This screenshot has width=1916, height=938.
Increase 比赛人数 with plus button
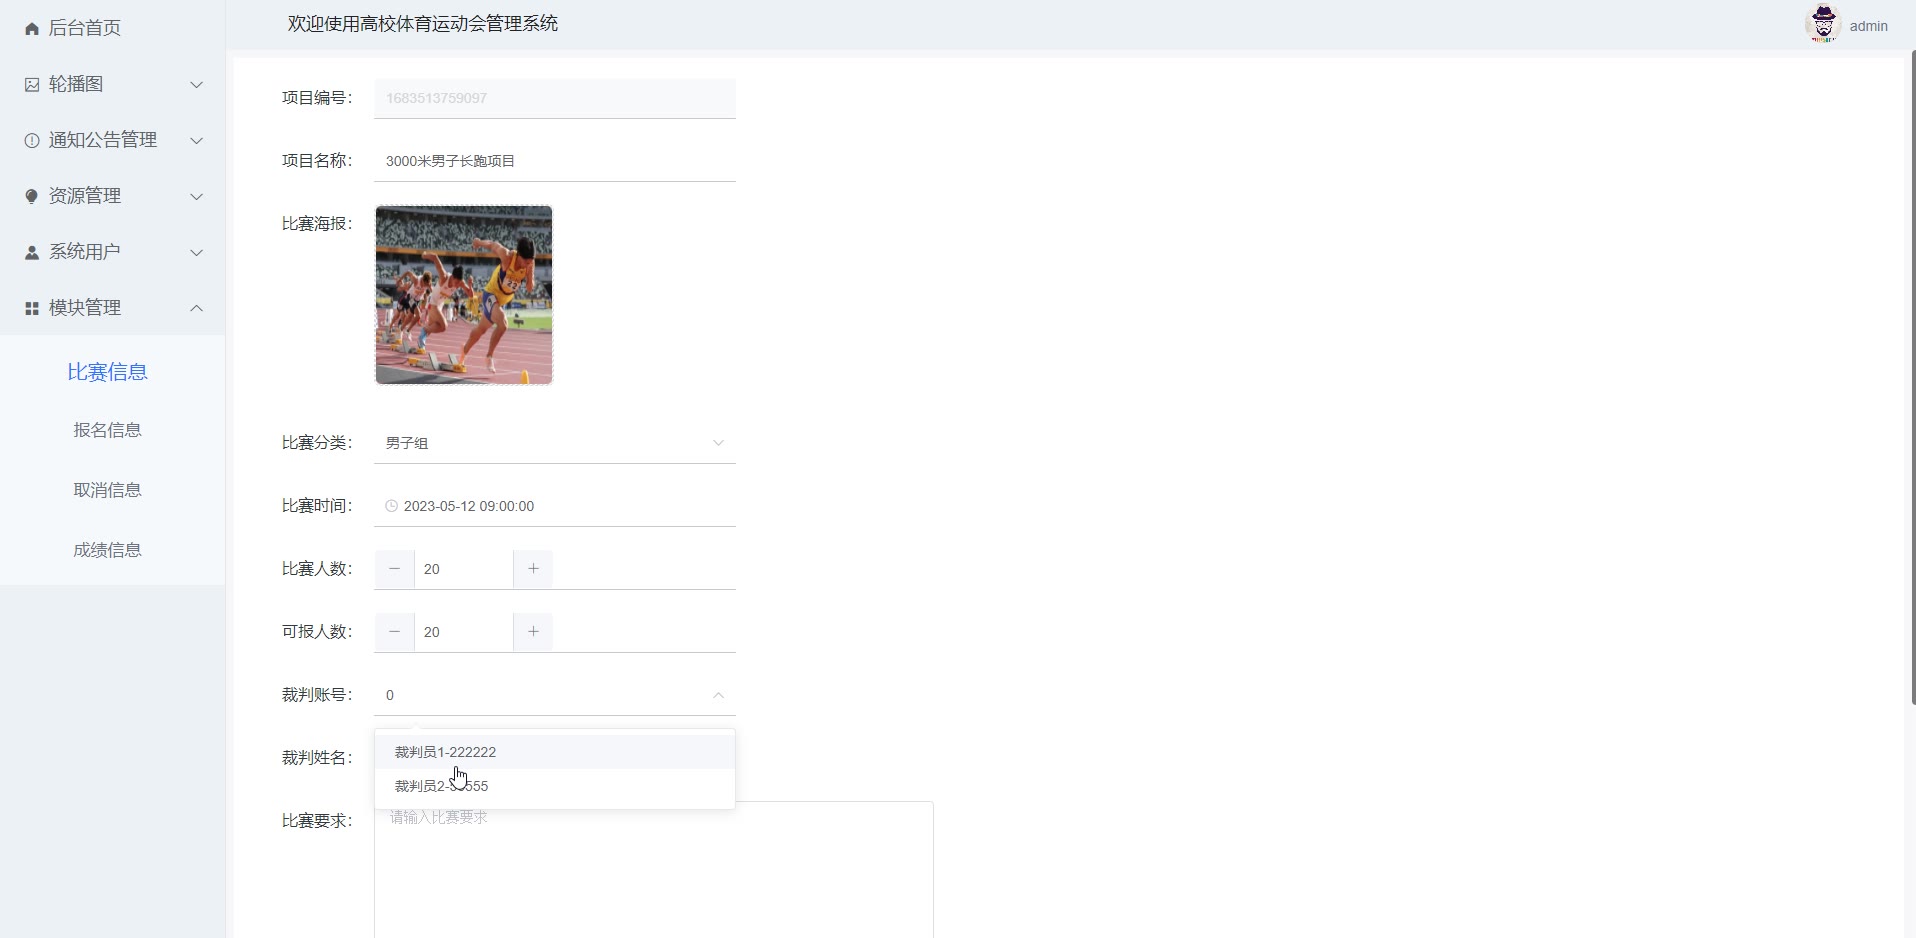533,569
